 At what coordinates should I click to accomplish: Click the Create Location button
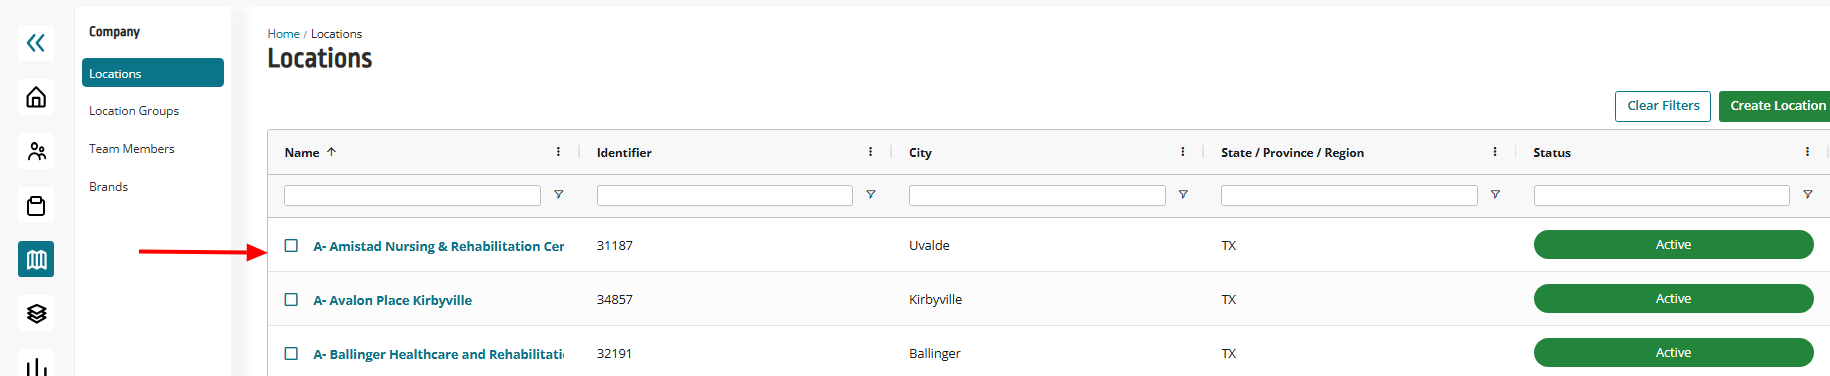(x=1777, y=106)
